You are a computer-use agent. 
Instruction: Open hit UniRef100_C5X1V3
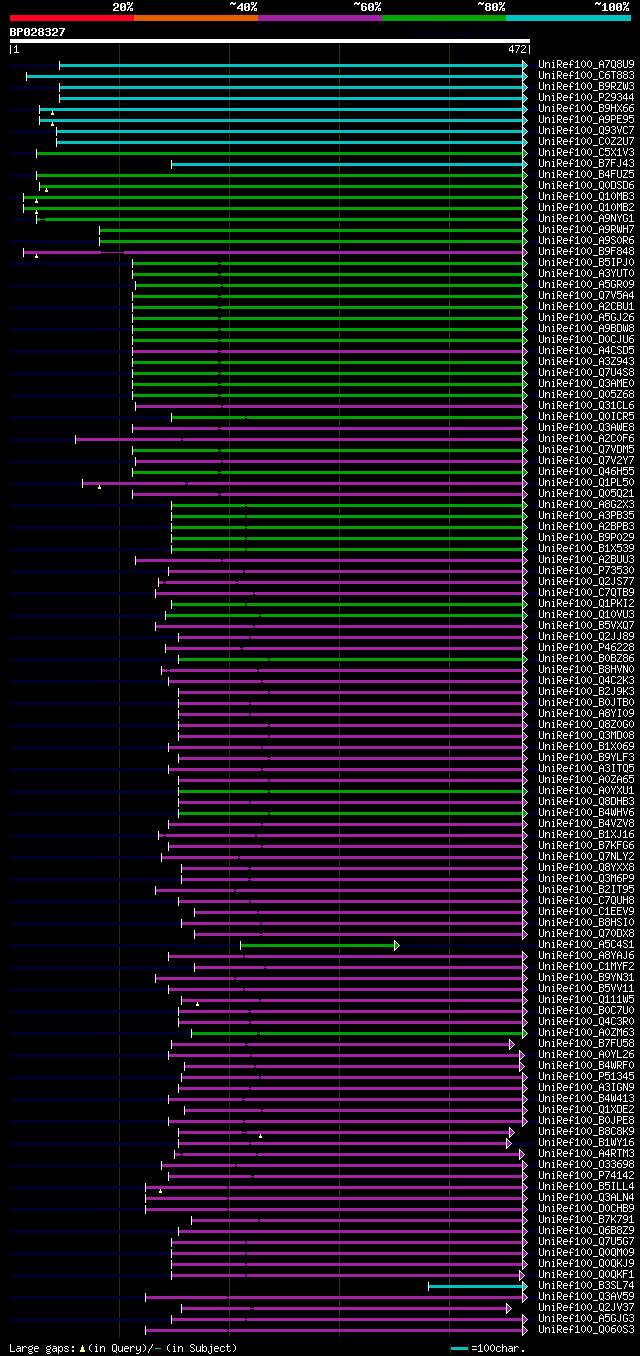586,152
